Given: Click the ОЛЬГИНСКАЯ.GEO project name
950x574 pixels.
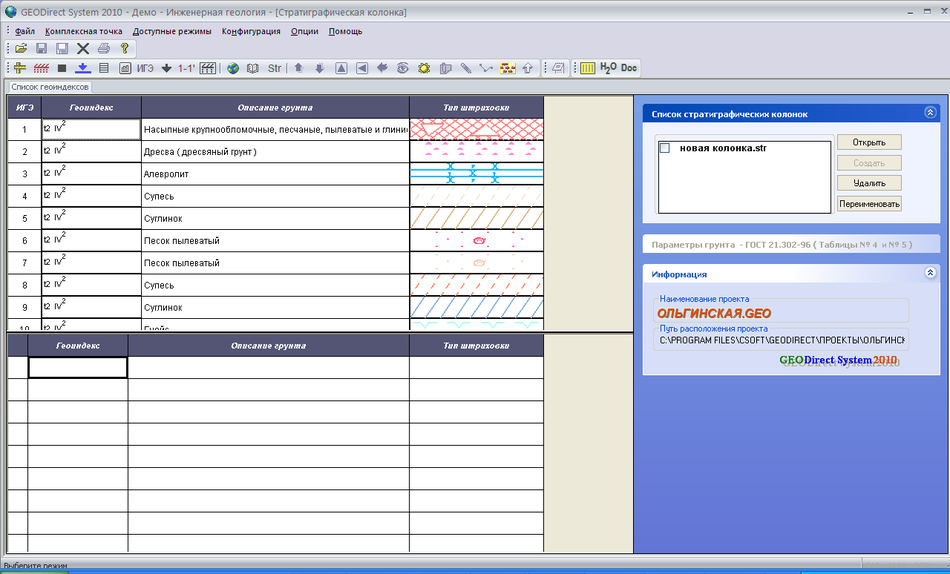Looking at the screenshot, I should [714, 313].
